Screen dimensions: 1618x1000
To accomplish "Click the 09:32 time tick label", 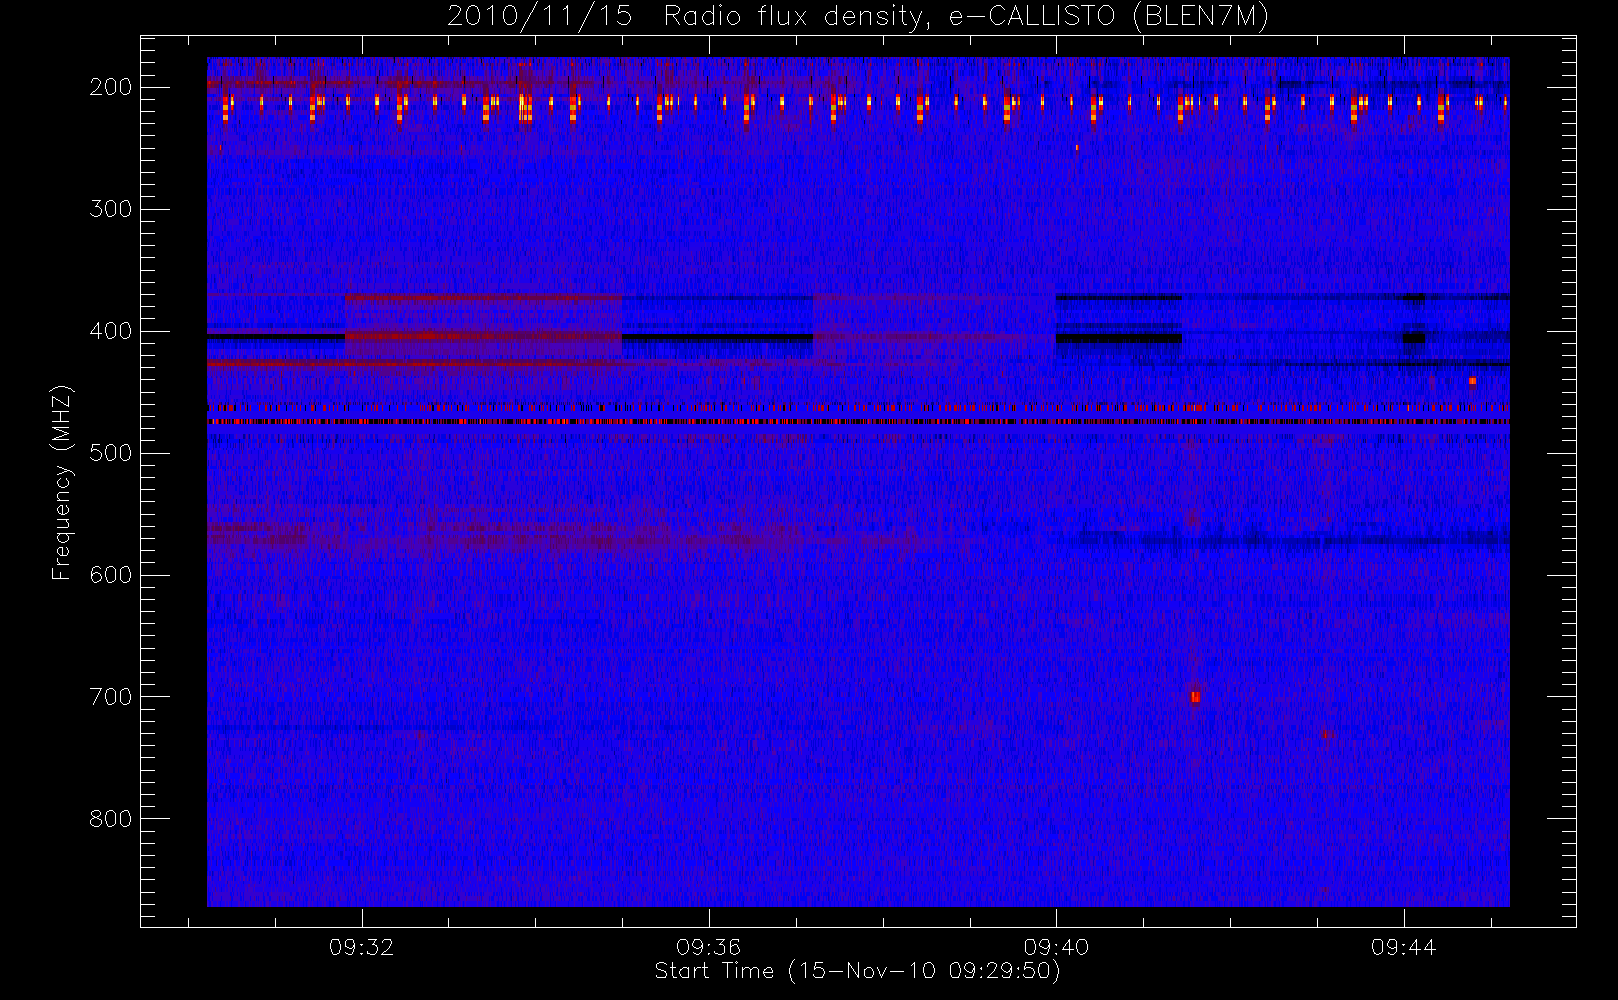I will tap(362, 947).
